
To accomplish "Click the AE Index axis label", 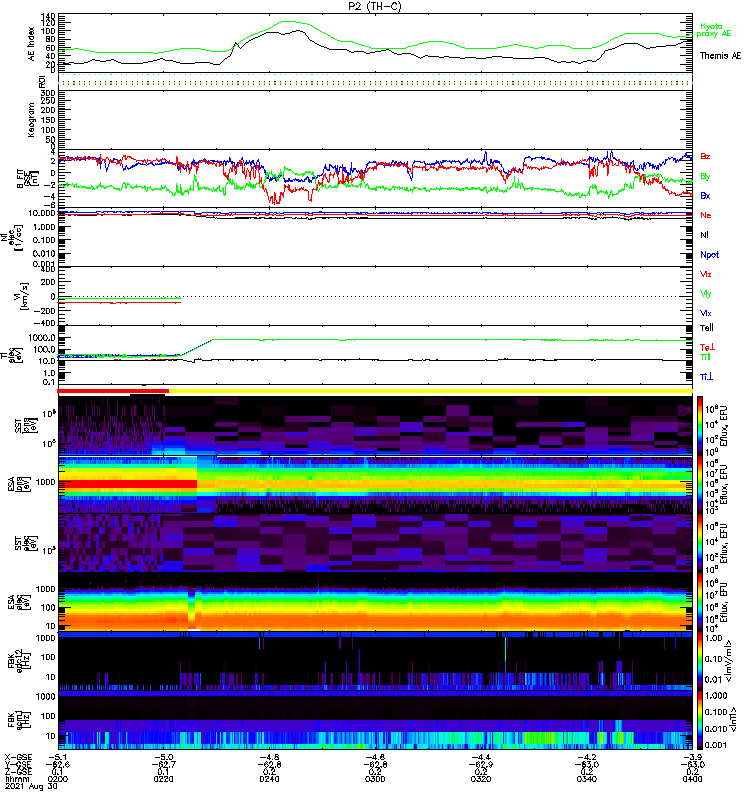I will coord(31,44).
